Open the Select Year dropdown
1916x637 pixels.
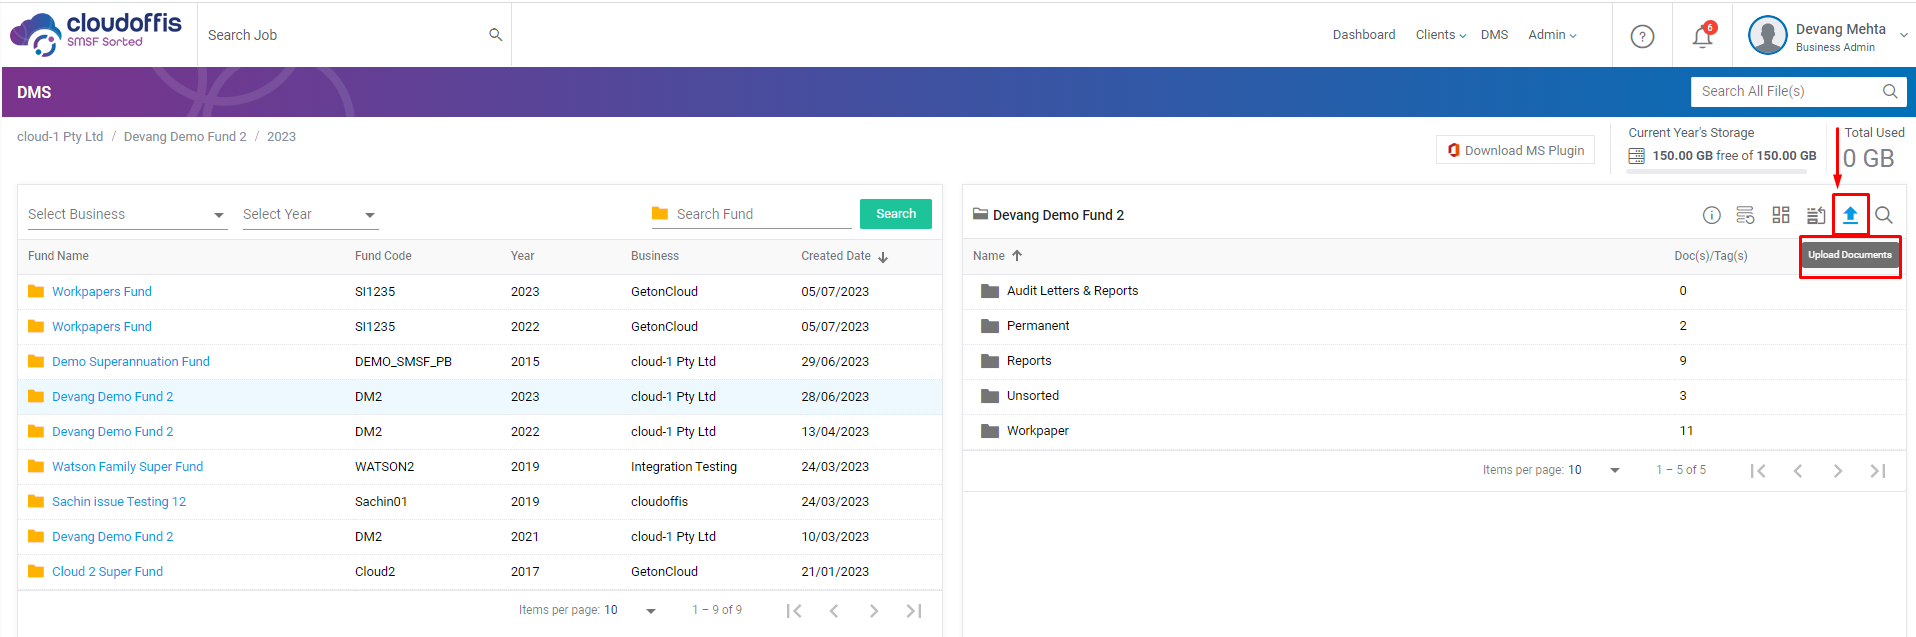(x=310, y=215)
